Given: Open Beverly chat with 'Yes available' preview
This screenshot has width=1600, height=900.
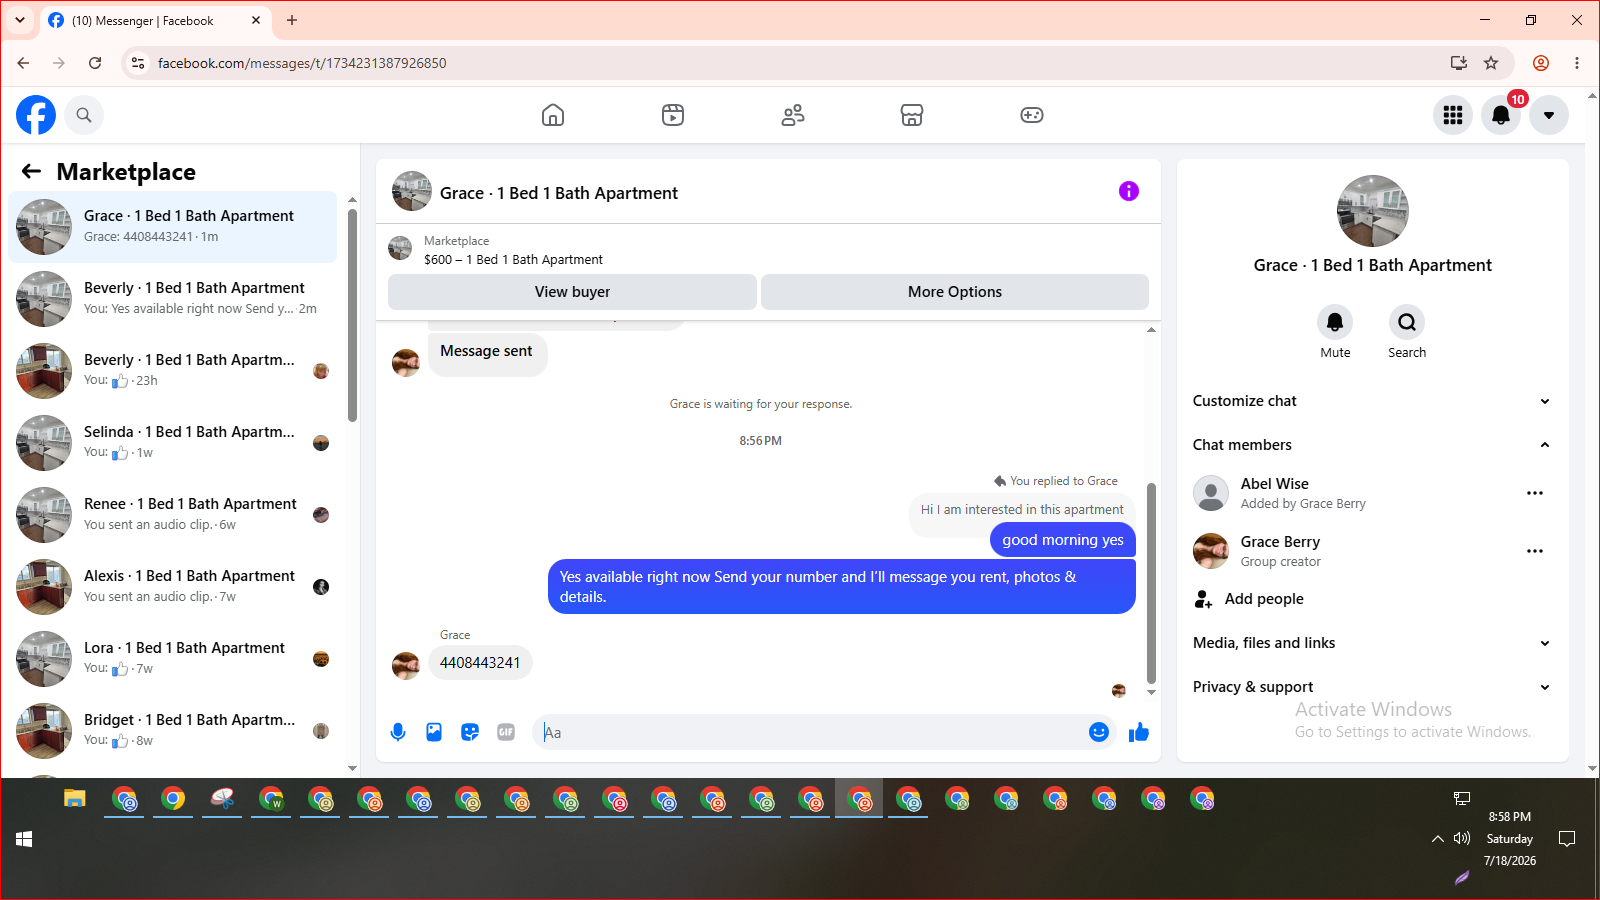Looking at the screenshot, I should tap(173, 299).
